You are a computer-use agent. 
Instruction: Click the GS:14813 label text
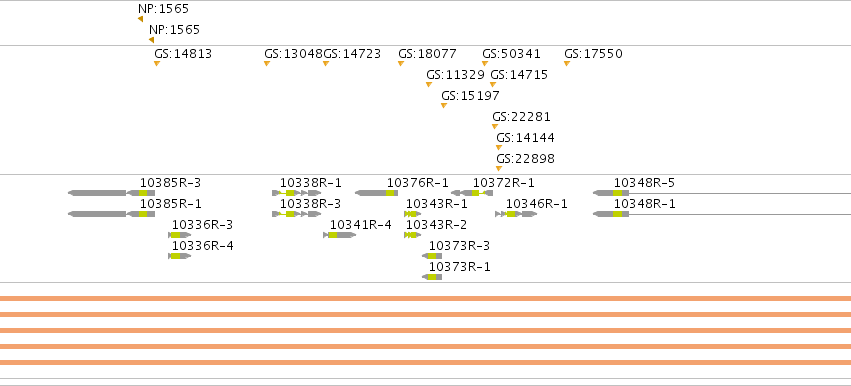[x=183, y=54]
